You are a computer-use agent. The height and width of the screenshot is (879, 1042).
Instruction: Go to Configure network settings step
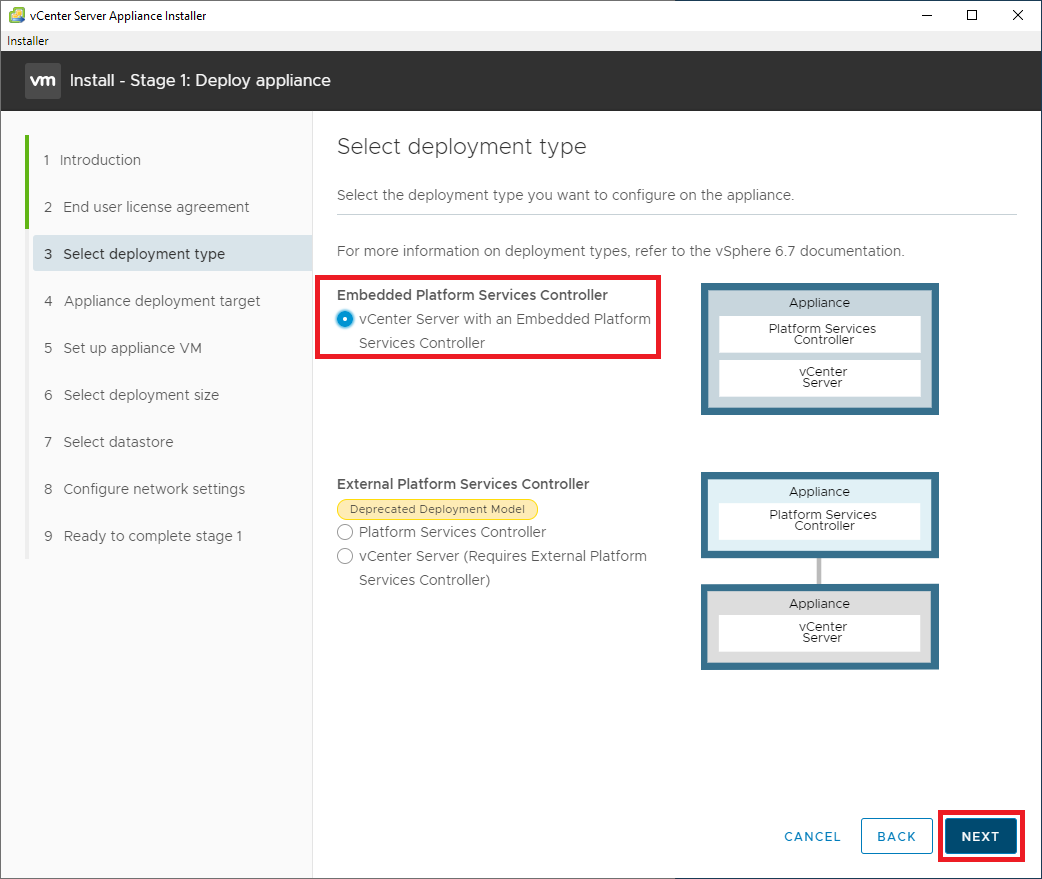154,489
